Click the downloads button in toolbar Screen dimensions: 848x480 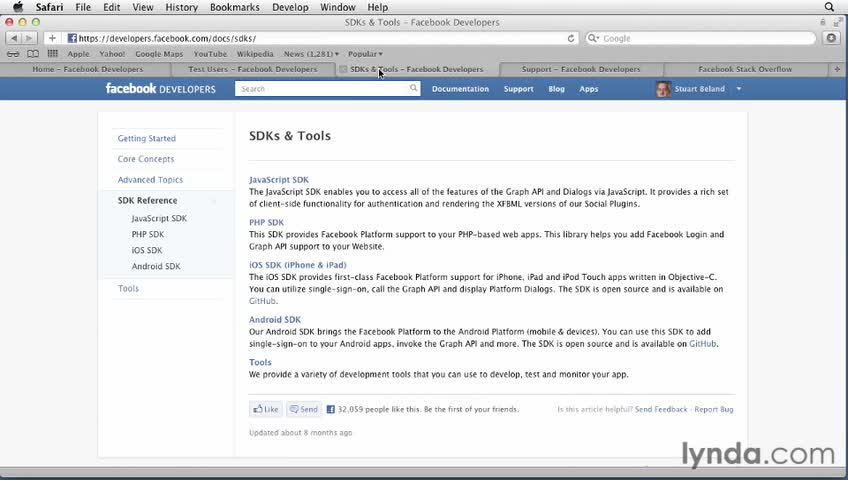point(831,38)
